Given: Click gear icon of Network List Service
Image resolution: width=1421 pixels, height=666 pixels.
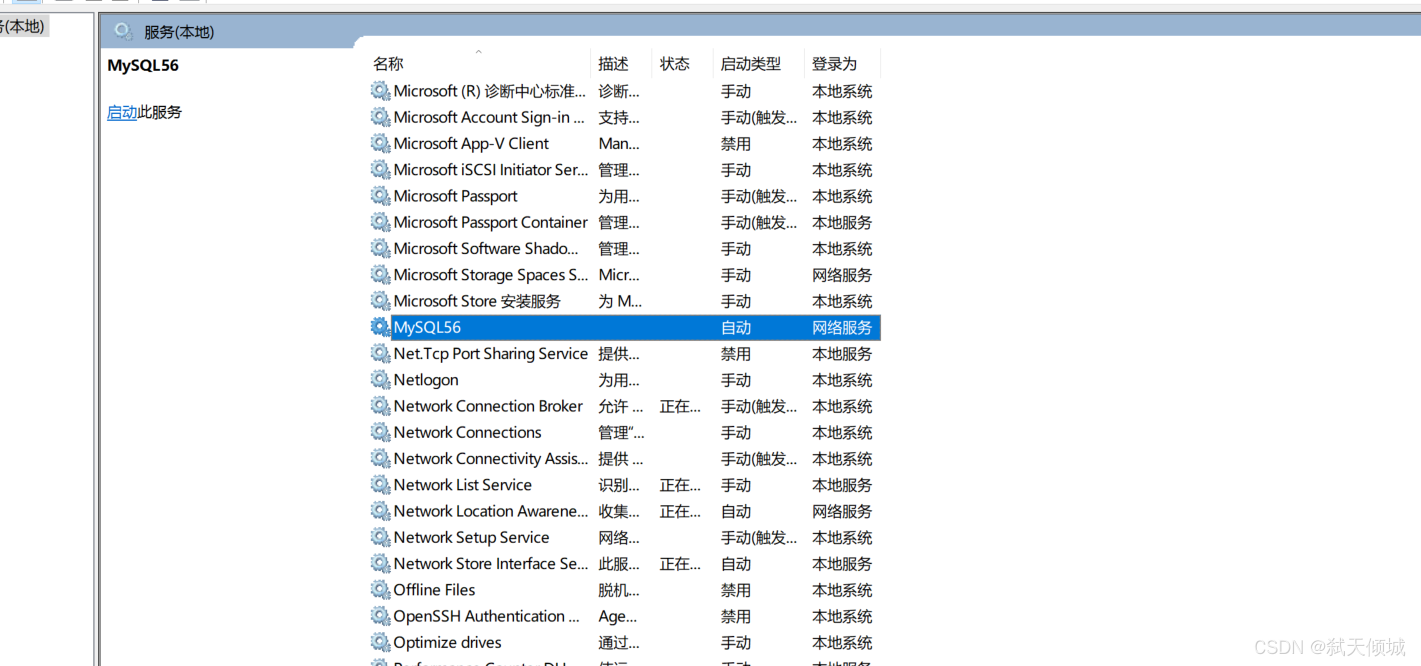Looking at the screenshot, I should click(380, 485).
